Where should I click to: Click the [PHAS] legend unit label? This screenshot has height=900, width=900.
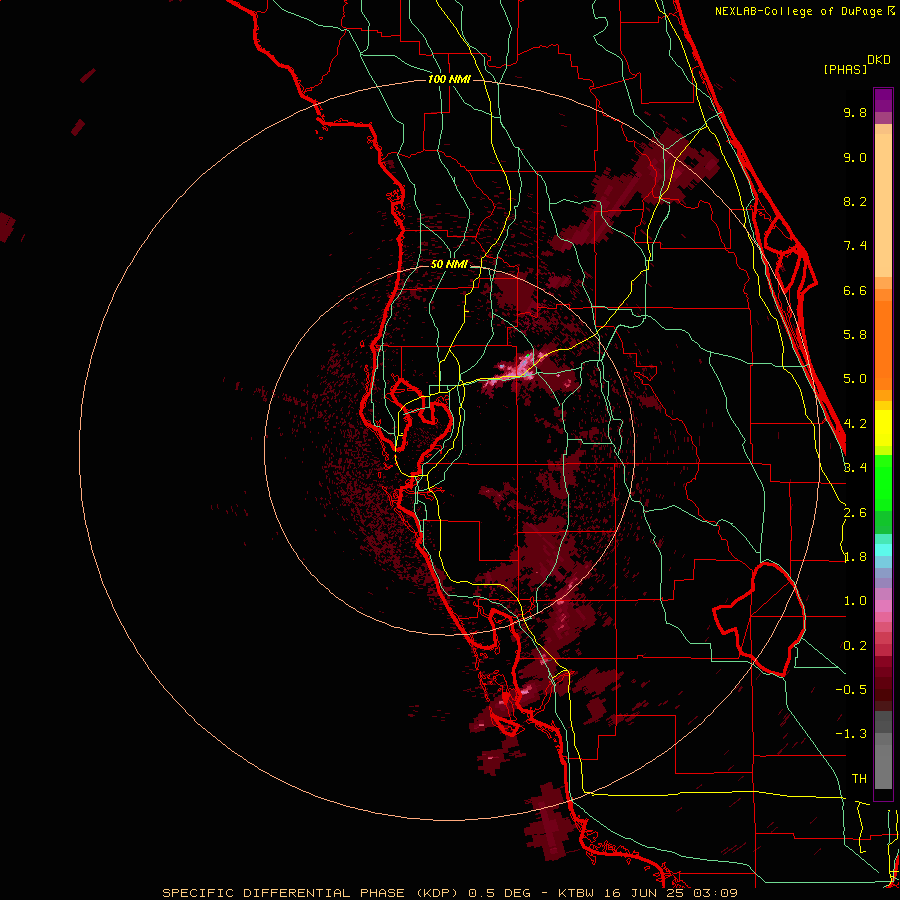coord(845,69)
